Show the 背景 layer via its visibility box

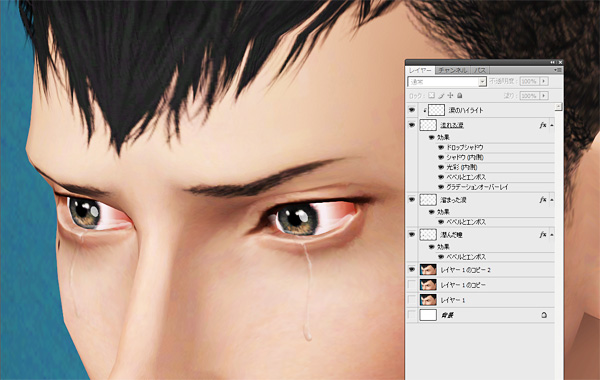pyautogui.click(x=412, y=315)
